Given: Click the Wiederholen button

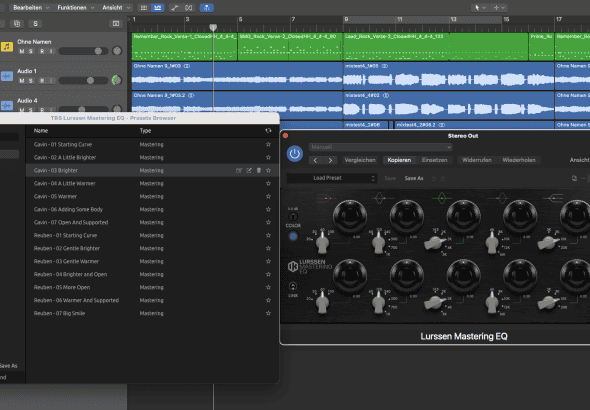Looking at the screenshot, I should pyautogui.click(x=519, y=160).
